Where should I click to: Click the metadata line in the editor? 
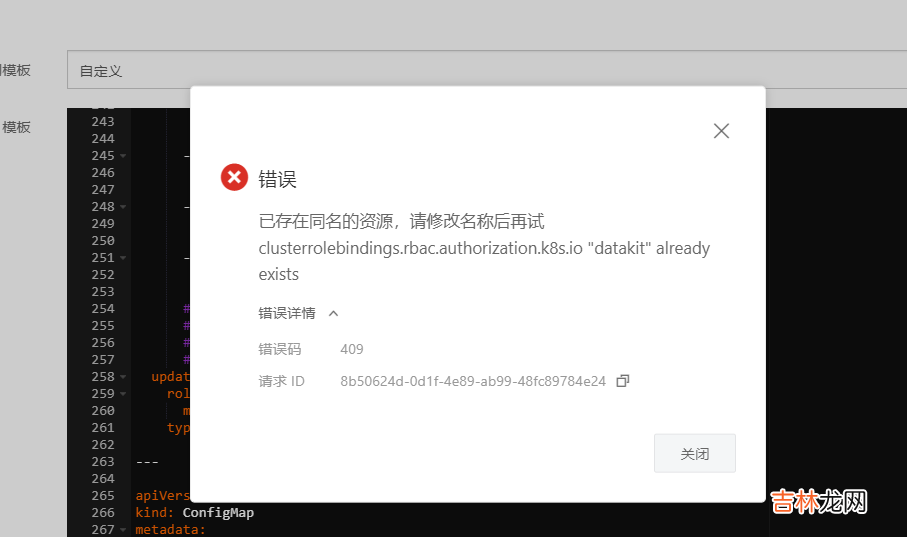point(169,529)
